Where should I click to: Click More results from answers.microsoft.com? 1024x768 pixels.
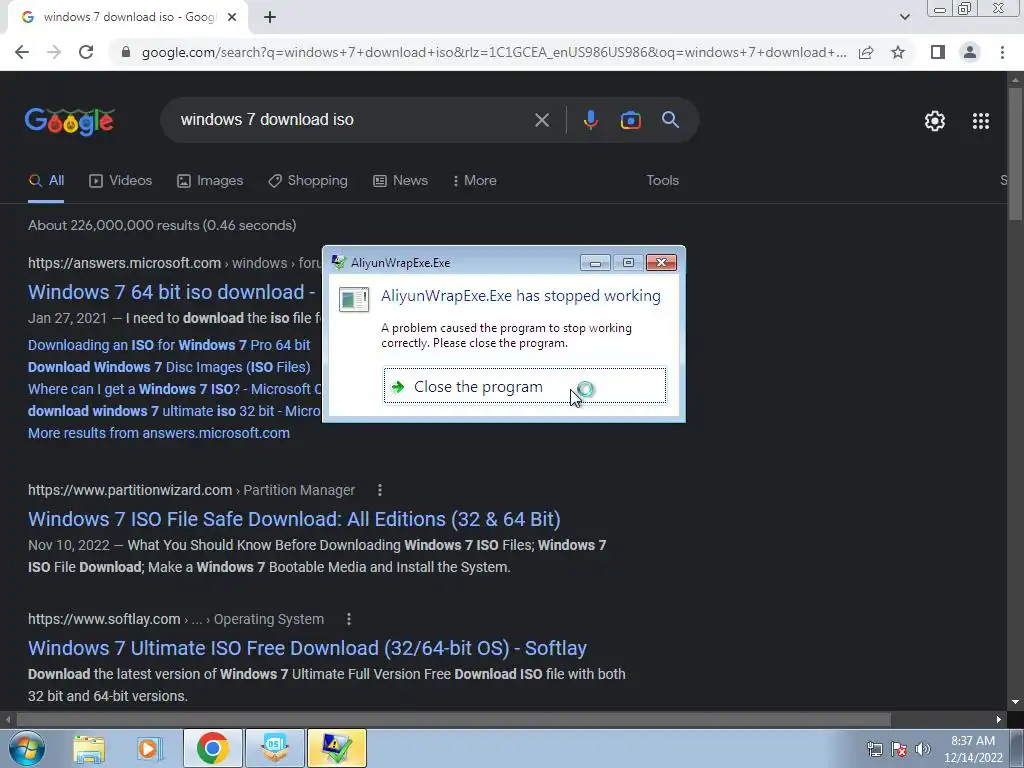[159, 433]
